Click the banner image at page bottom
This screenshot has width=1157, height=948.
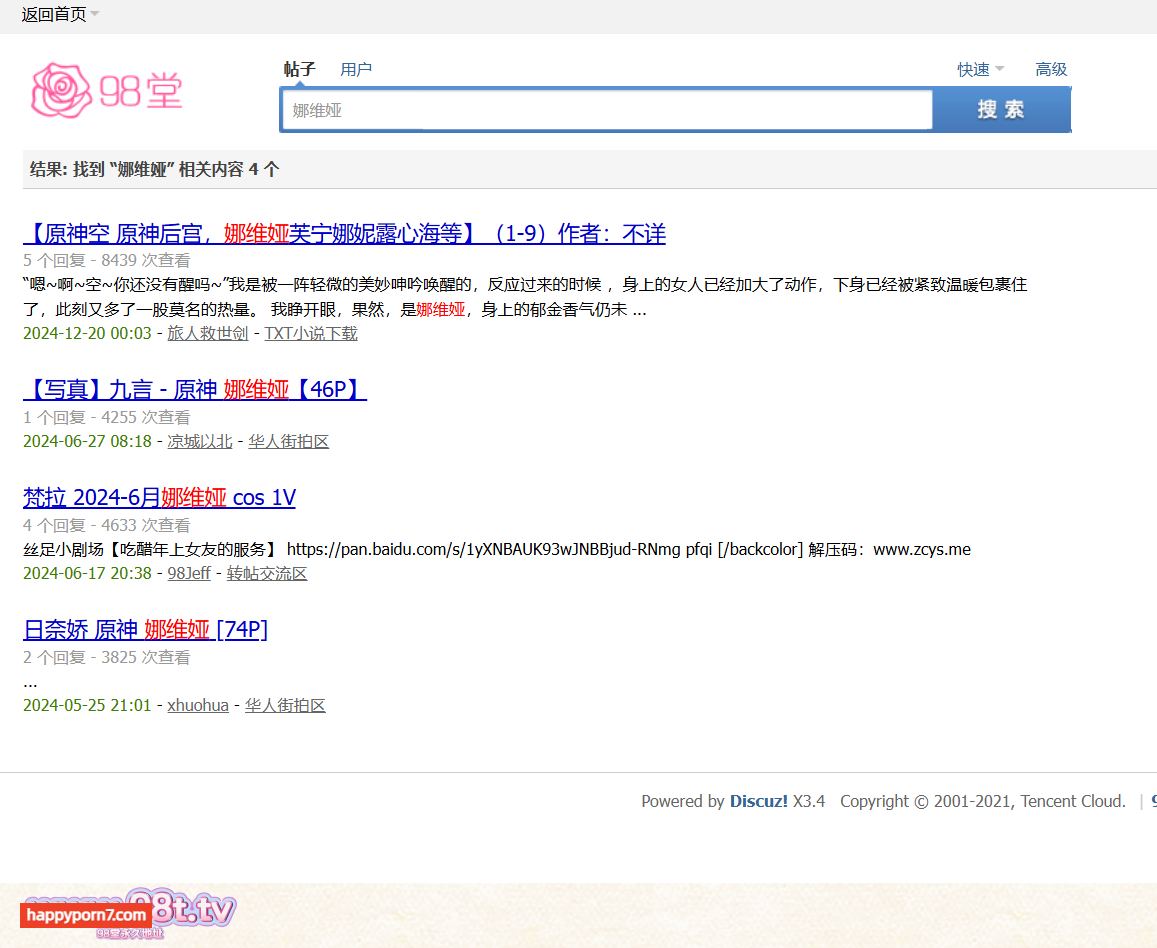click(130, 914)
